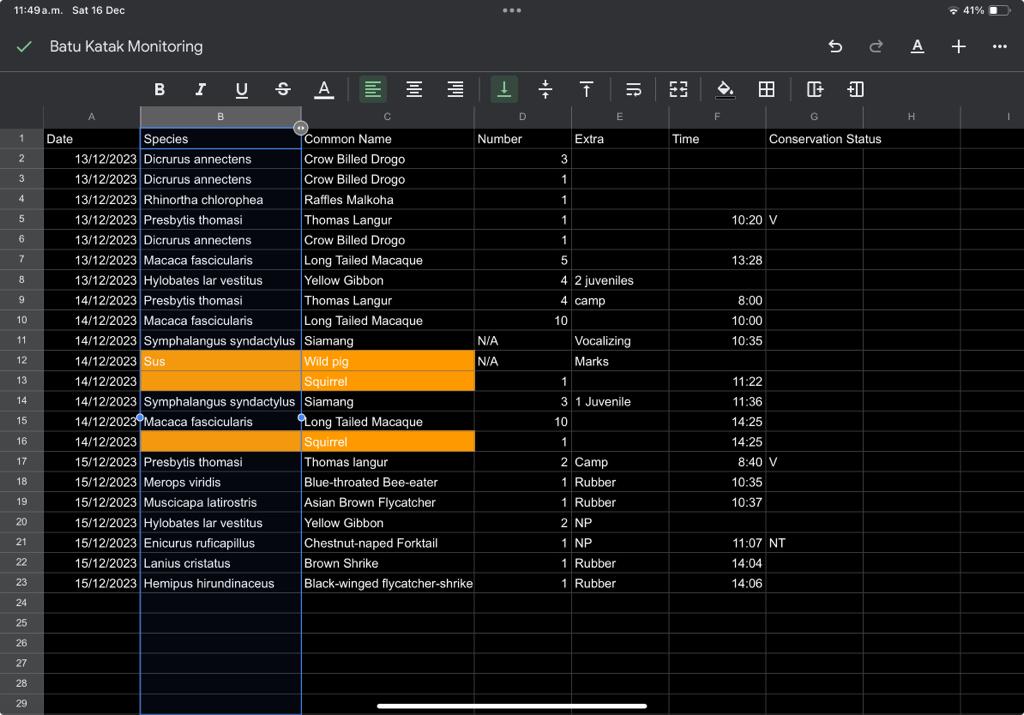Set vertical alignment to top
The height and width of the screenshot is (715, 1024).
(x=586, y=89)
